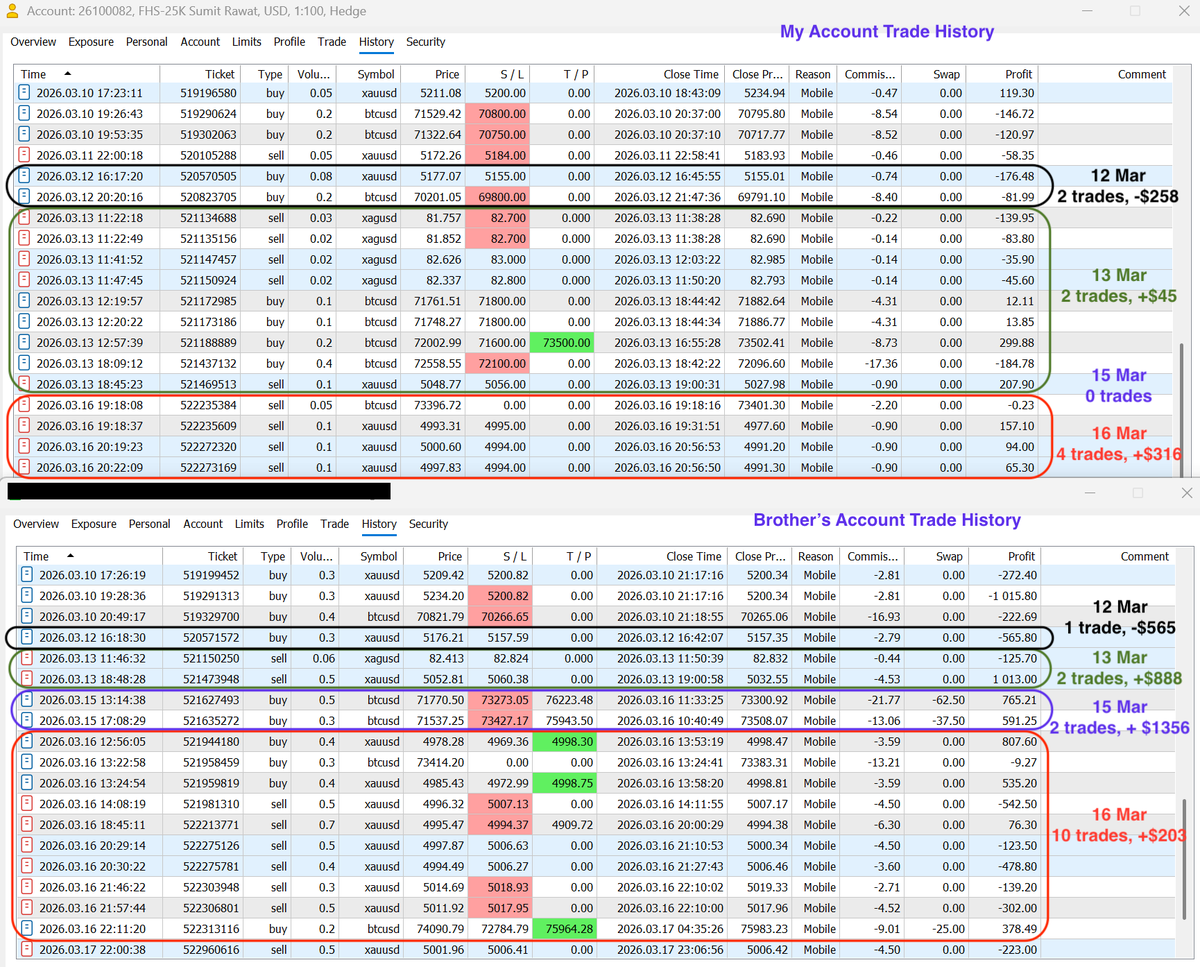This screenshot has width=1200, height=967.
Task: Click the green T/P cell 73500.00
Action: pos(560,342)
